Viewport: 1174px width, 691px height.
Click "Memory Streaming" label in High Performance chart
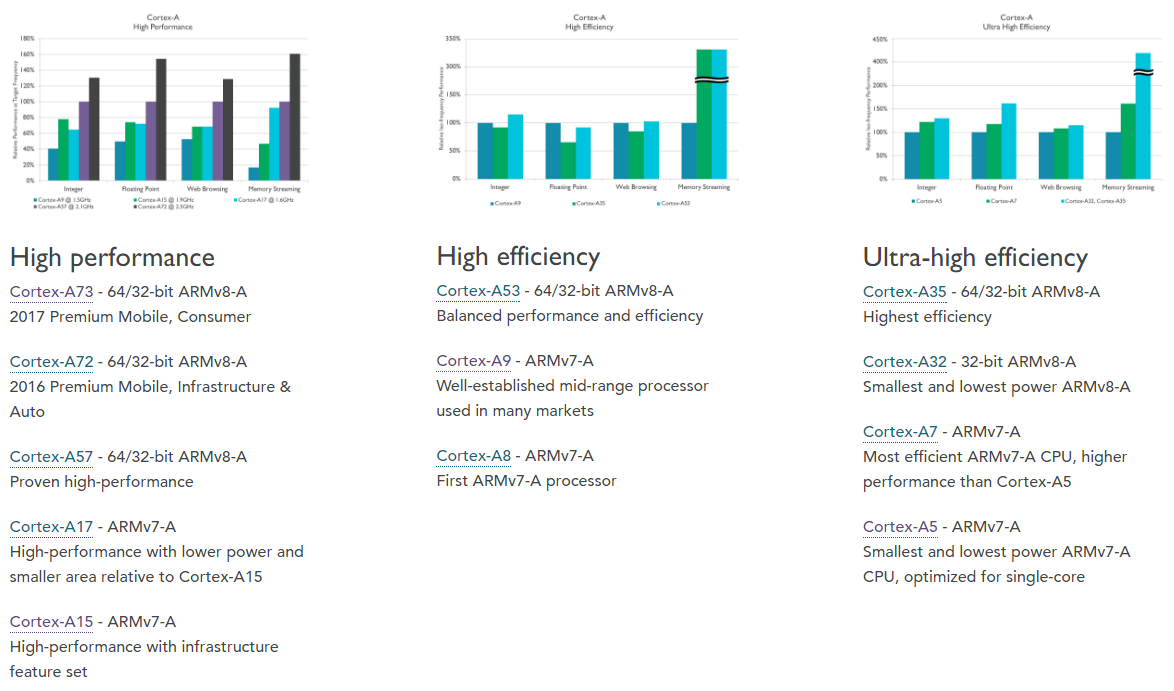(x=274, y=189)
